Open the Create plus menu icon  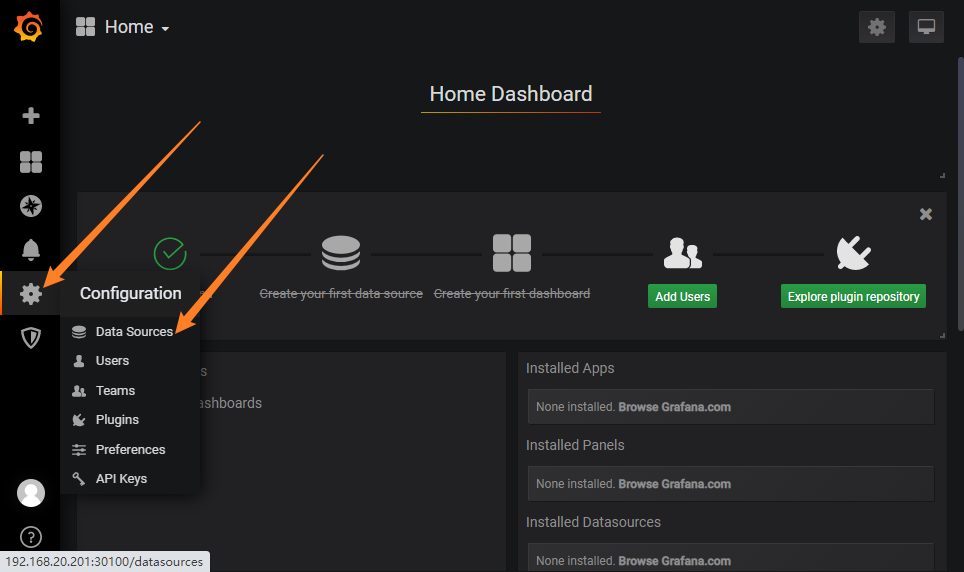31,116
